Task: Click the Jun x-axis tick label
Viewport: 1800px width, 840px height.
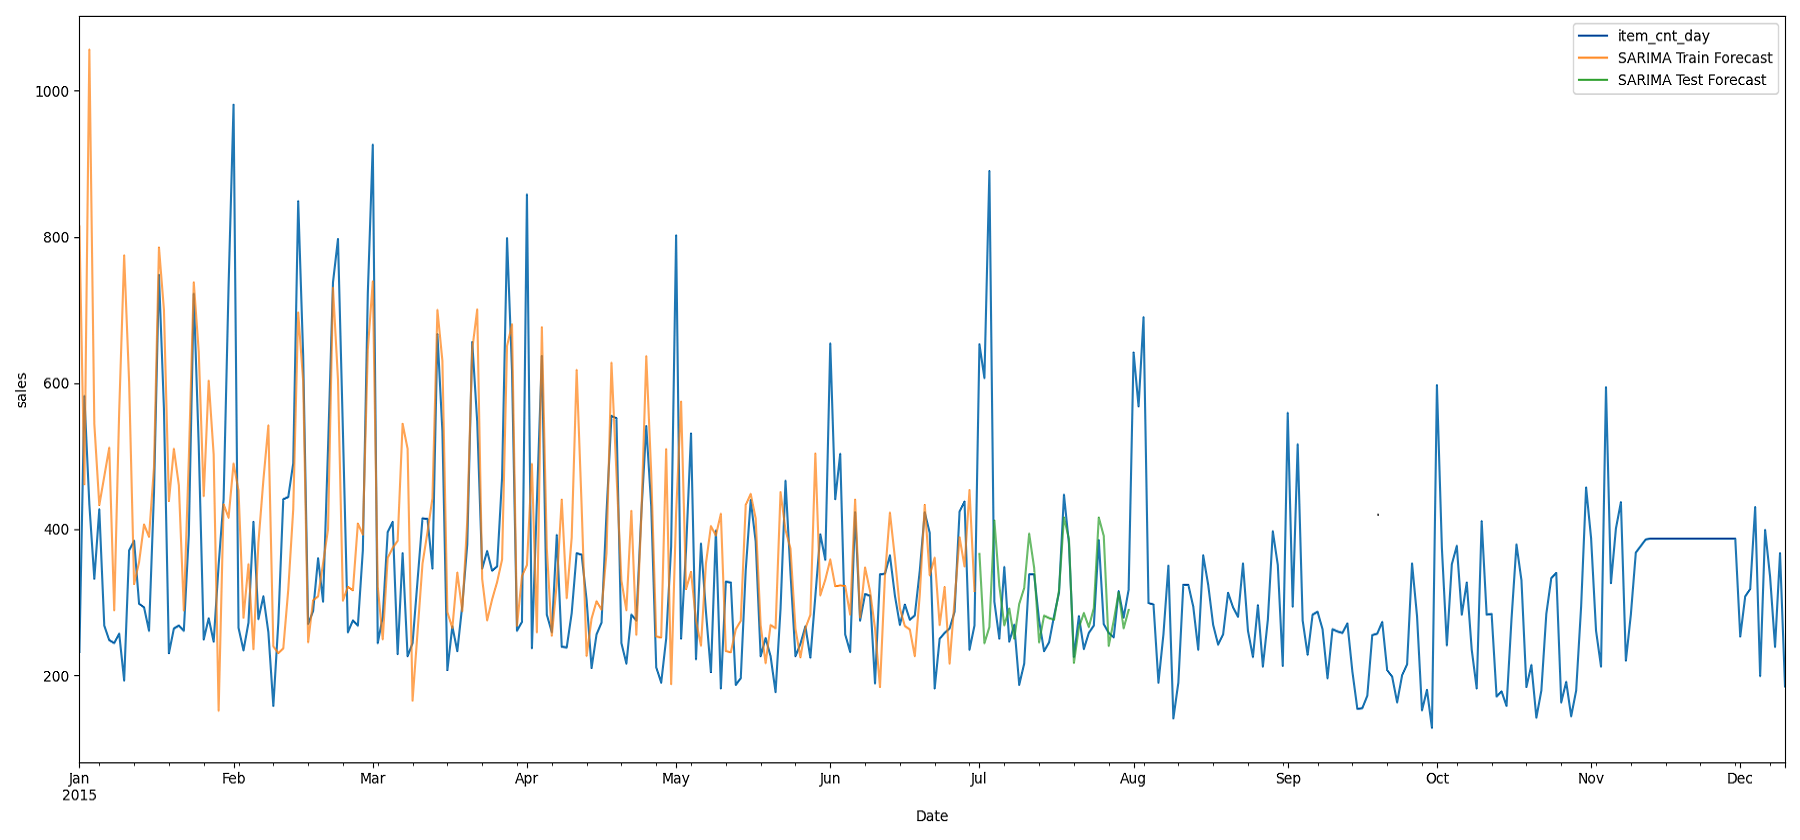Action: (830, 779)
